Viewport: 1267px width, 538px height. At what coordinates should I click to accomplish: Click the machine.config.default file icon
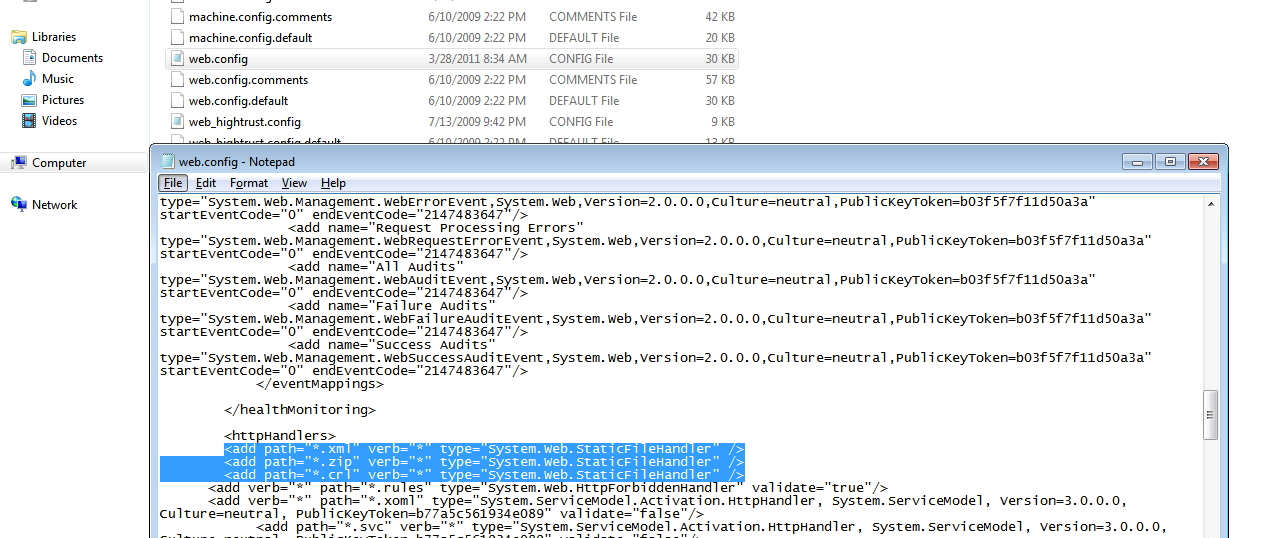(178, 38)
